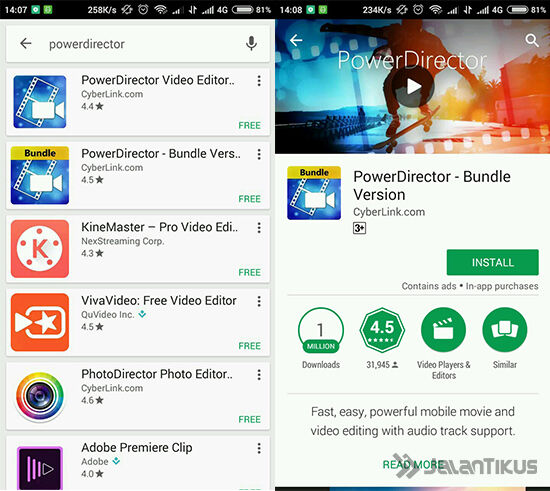Tap CyberLink.com developer name on detail page
This screenshot has width=550, height=491.
(389, 212)
